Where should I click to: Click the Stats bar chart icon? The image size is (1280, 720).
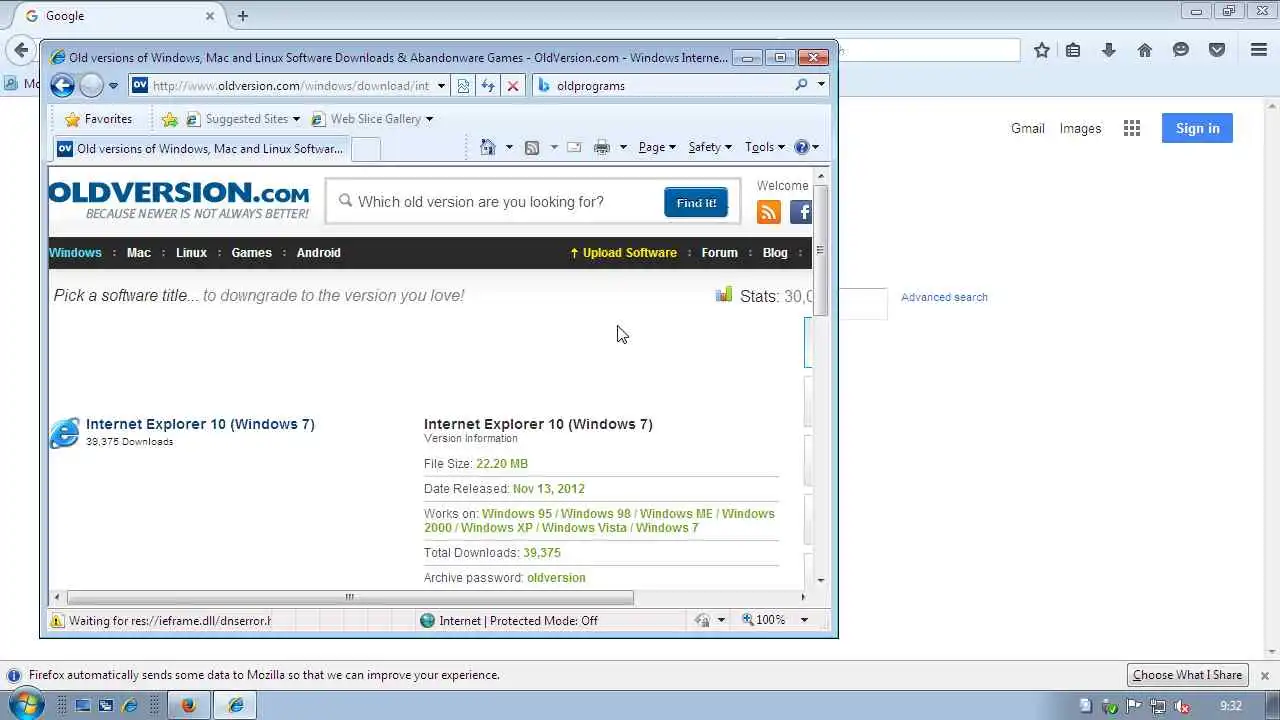[724, 294]
